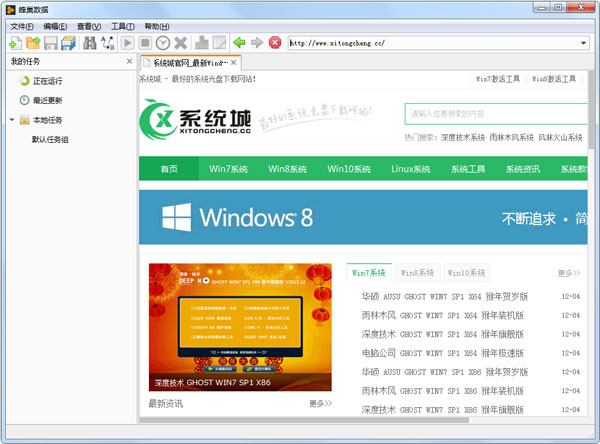Click hot search link 雨林木风系统
Image resolution: width=600 pixels, height=444 pixels.
pyautogui.click(x=512, y=137)
